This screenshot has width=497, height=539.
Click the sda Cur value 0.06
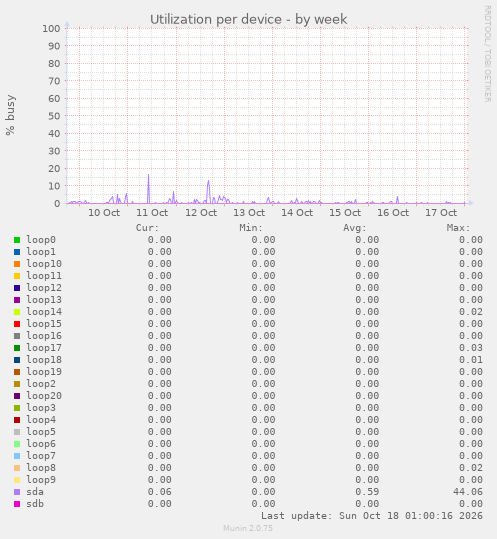(x=159, y=492)
